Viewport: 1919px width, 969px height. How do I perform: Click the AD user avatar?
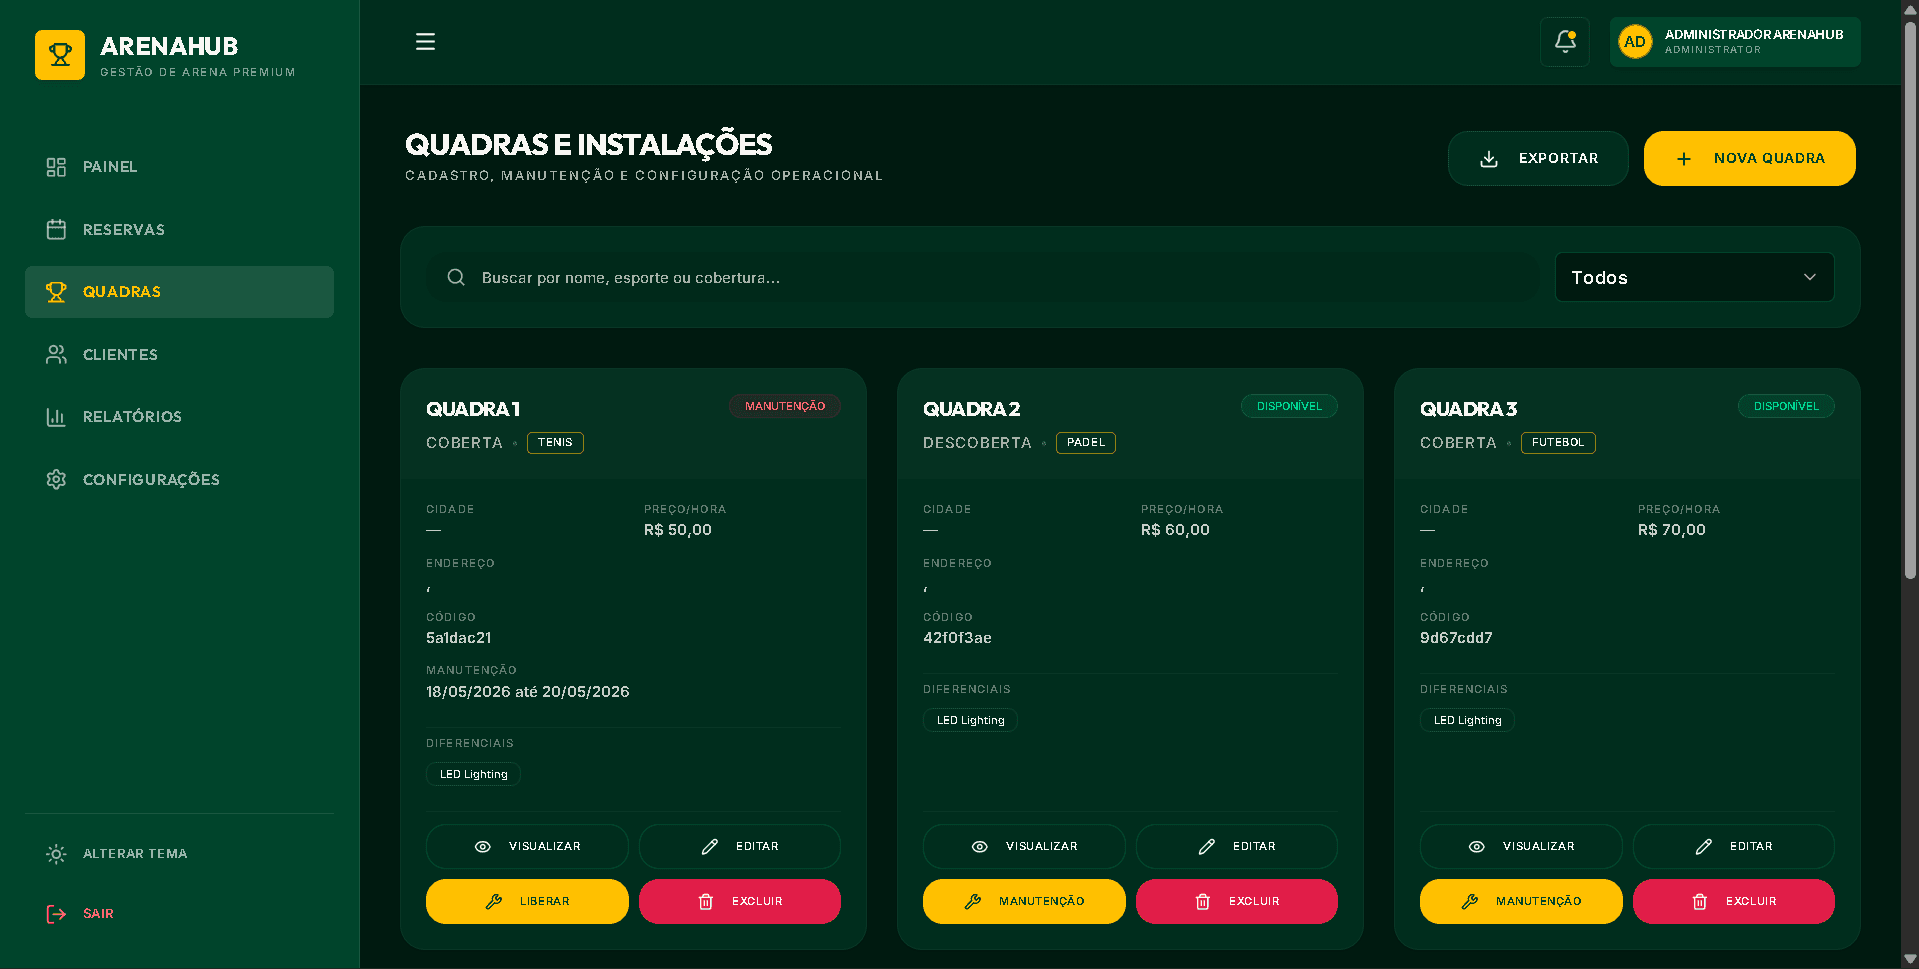[x=1635, y=42]
